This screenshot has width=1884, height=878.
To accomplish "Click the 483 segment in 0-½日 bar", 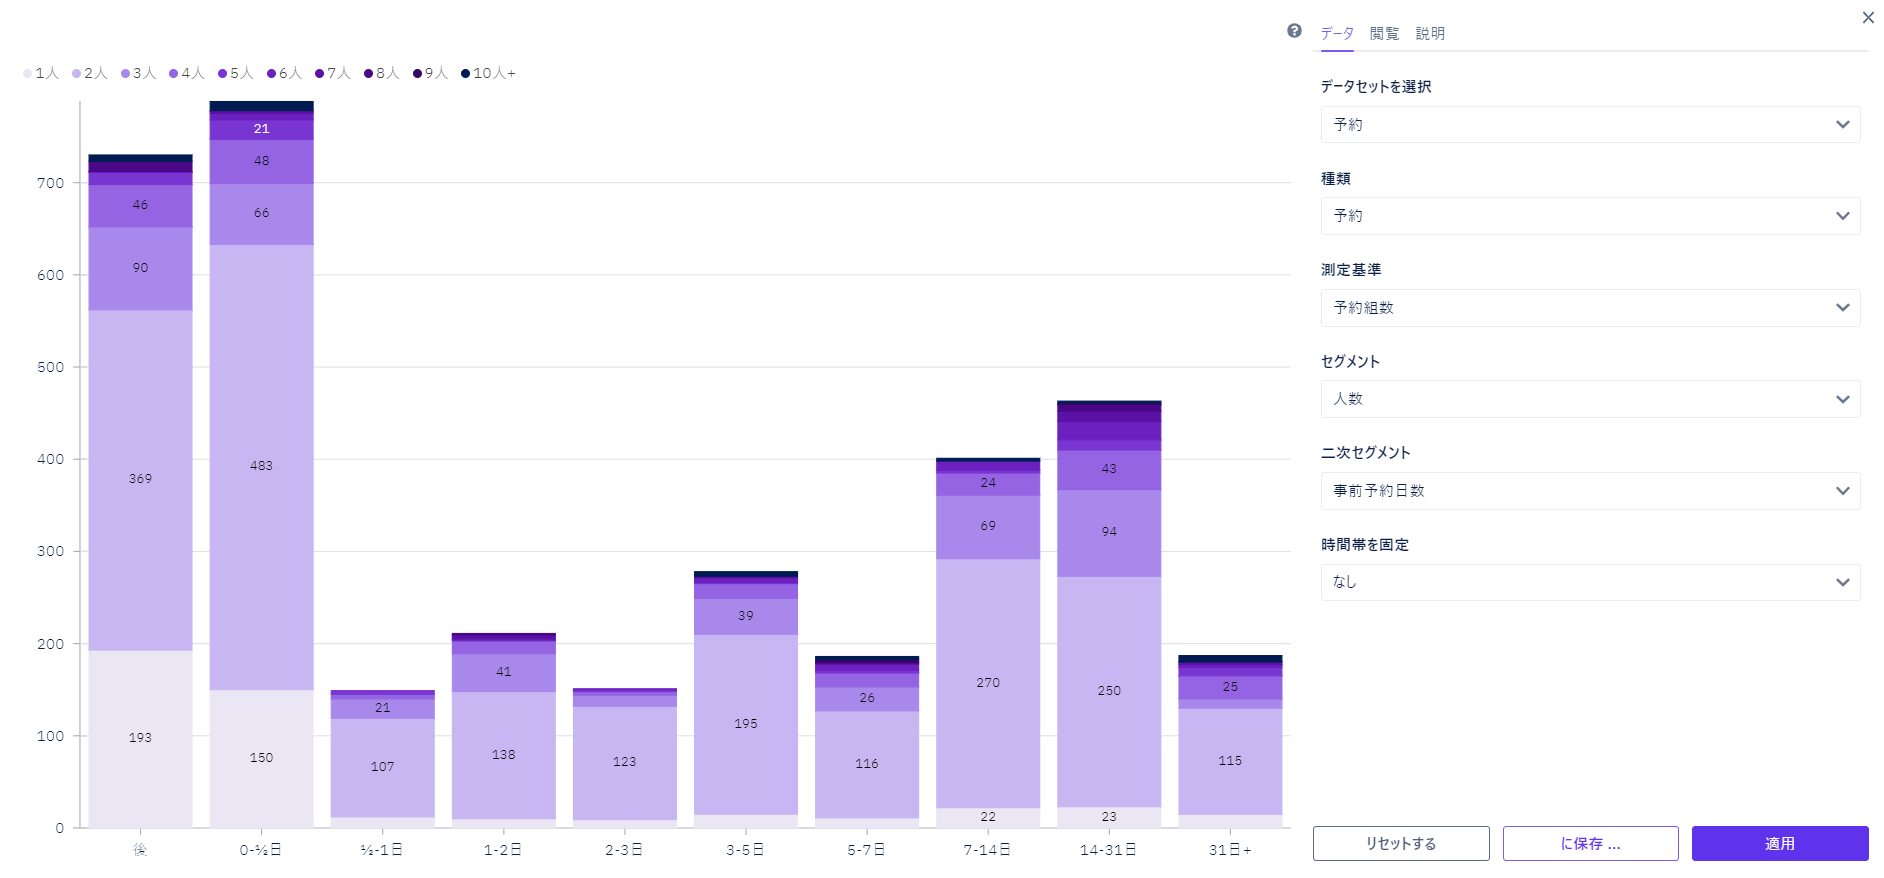I will pyautogui.click(x=261, y=466).
